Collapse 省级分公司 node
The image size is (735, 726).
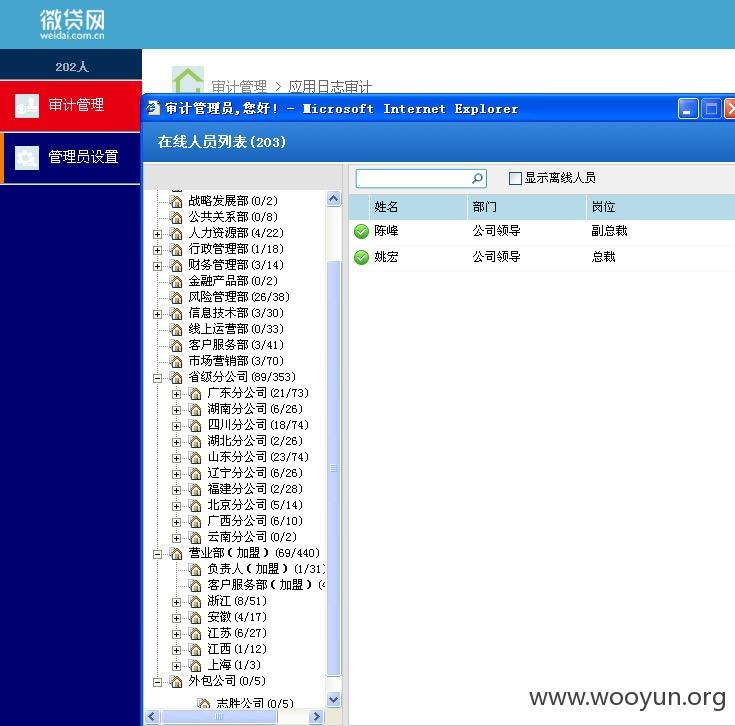click(x=158, y=378)
